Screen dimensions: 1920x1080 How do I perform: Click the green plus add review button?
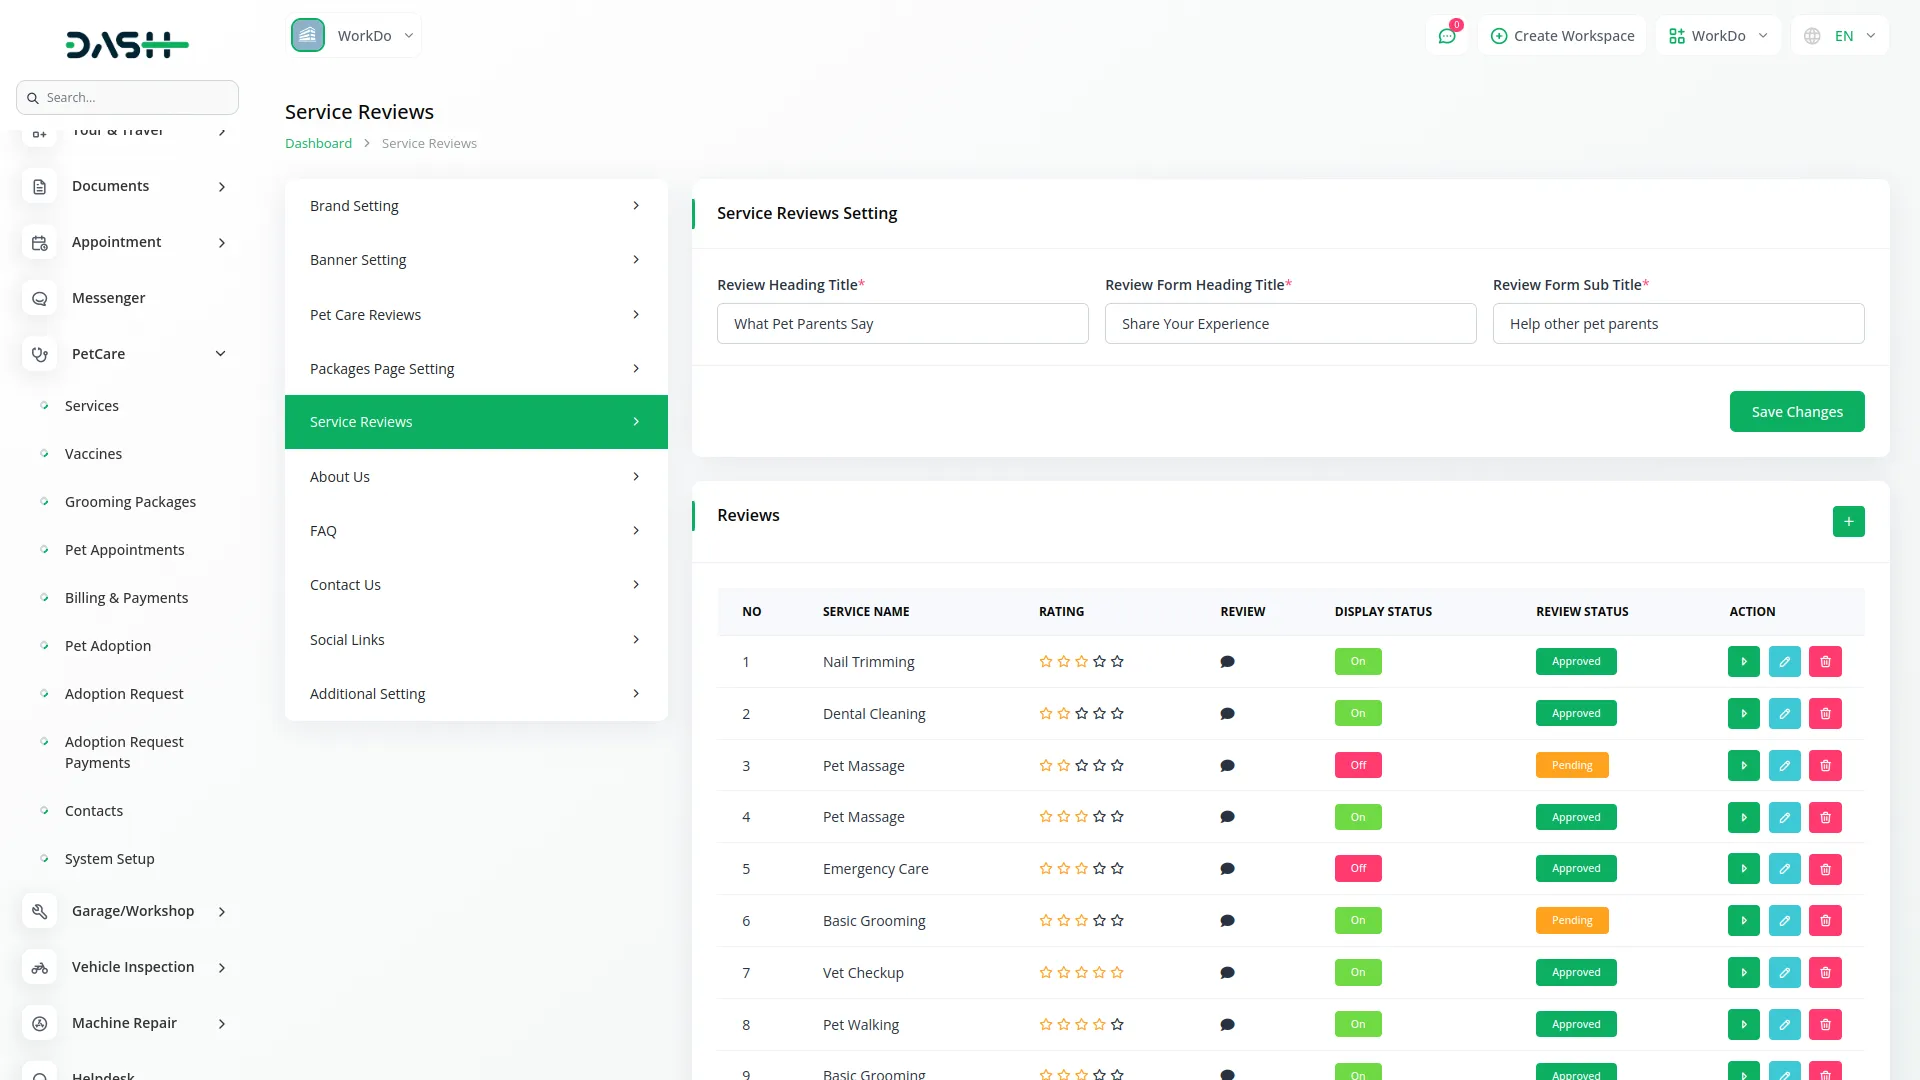[1848, 521]
